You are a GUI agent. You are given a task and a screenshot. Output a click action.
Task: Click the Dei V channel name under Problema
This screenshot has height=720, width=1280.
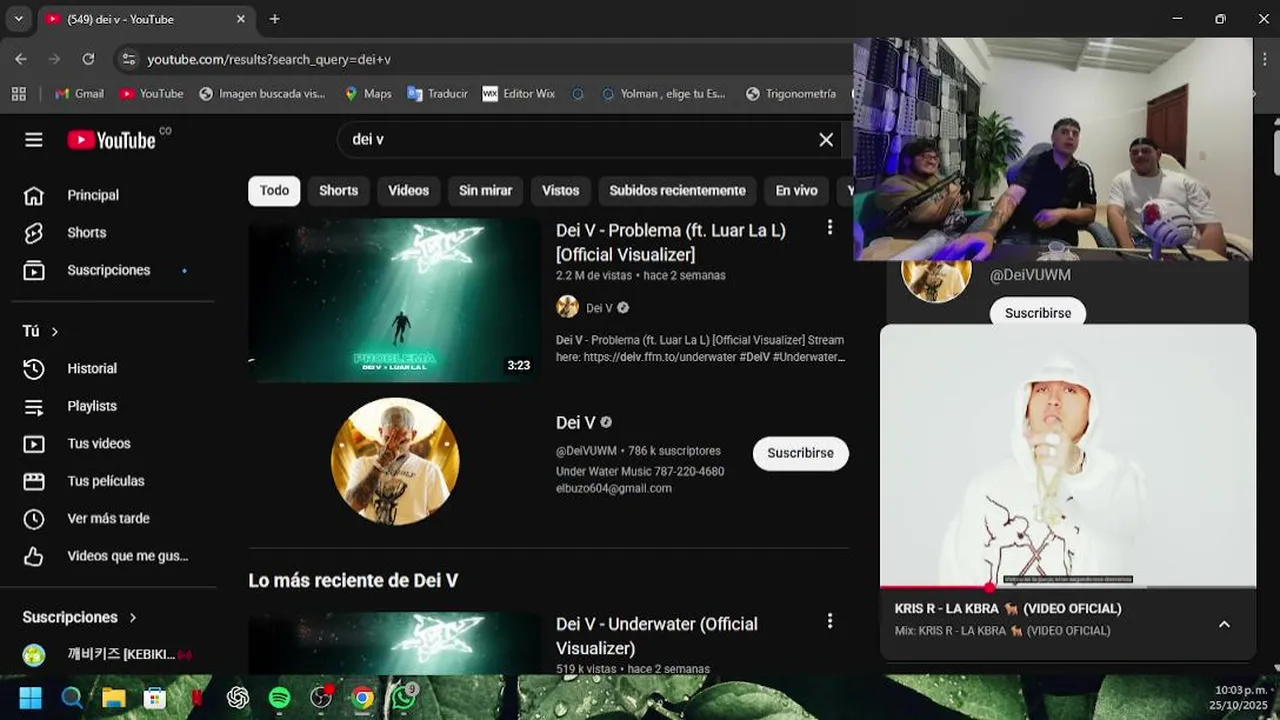(599, 308)
